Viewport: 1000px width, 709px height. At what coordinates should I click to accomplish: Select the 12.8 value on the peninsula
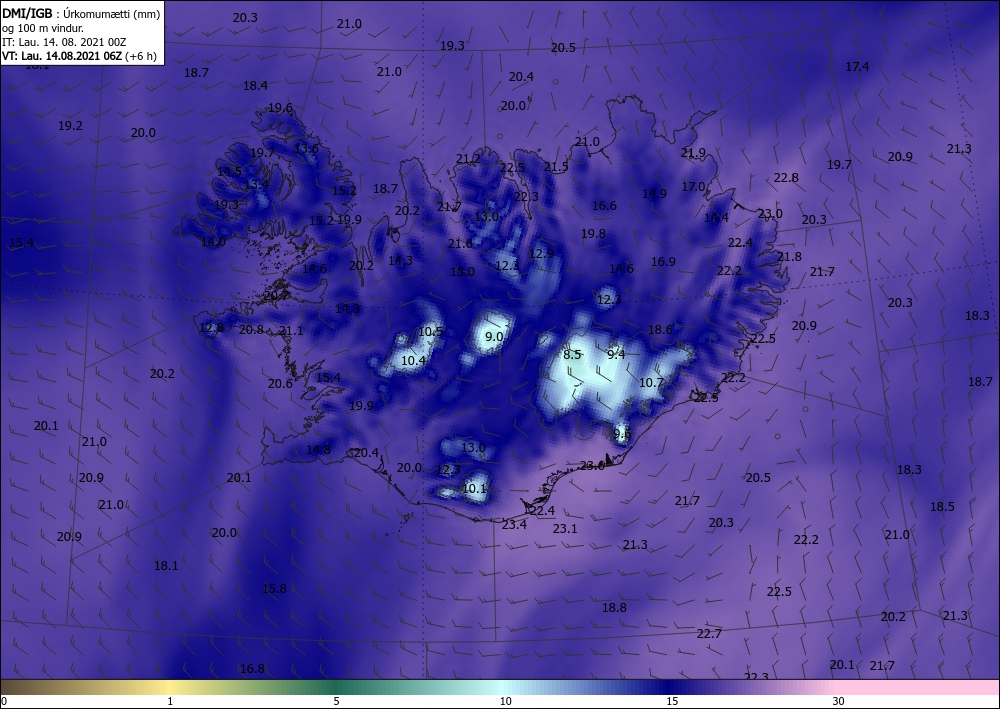coord(212,328)
